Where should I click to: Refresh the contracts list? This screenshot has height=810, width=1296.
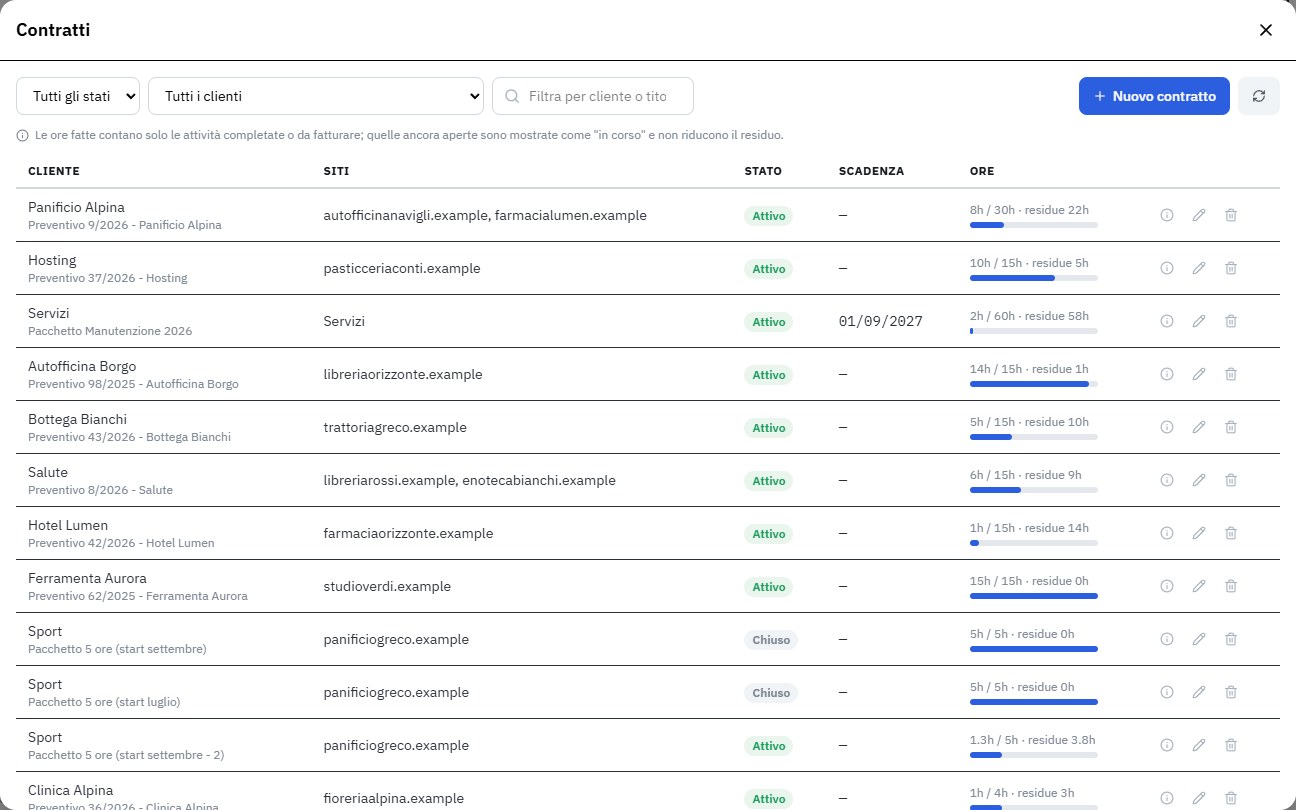pyautogui.click(x=1259, y=96)
